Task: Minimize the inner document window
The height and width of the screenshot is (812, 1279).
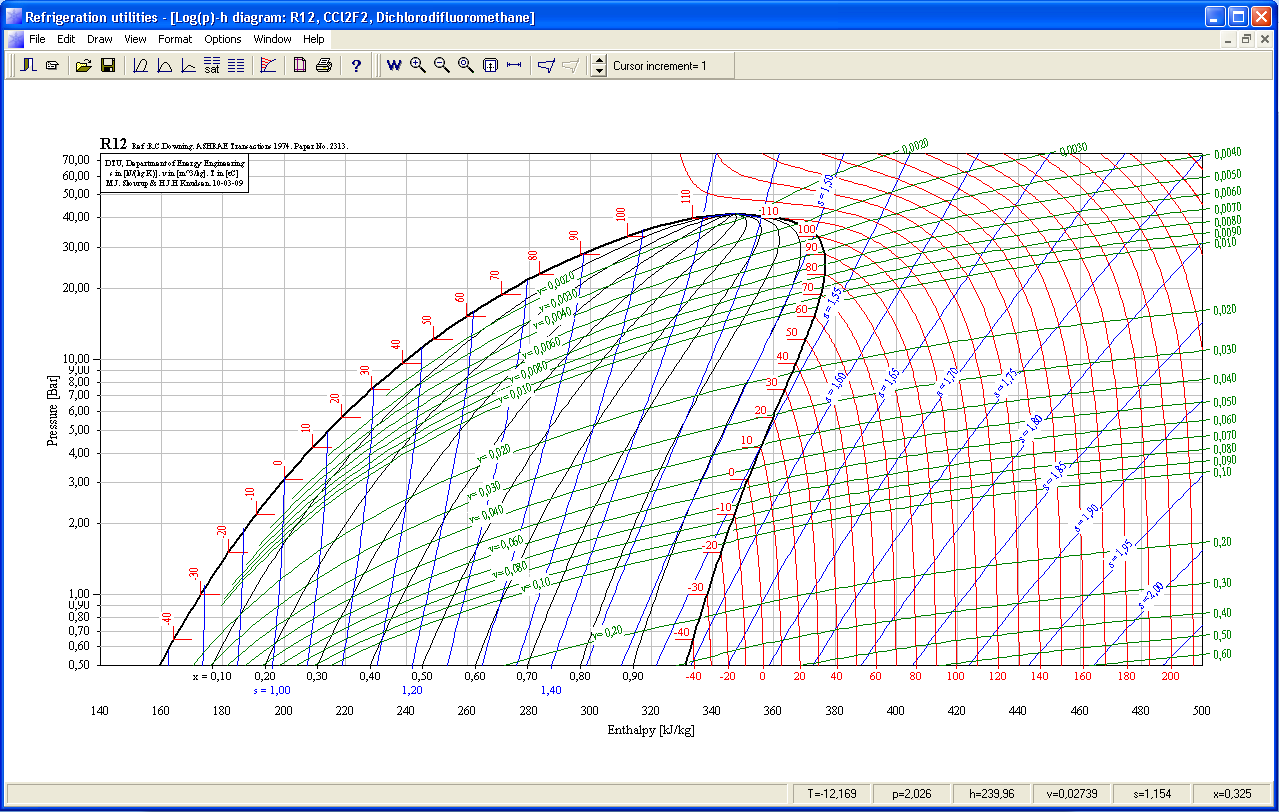Action: click(x=1229, y=39)
